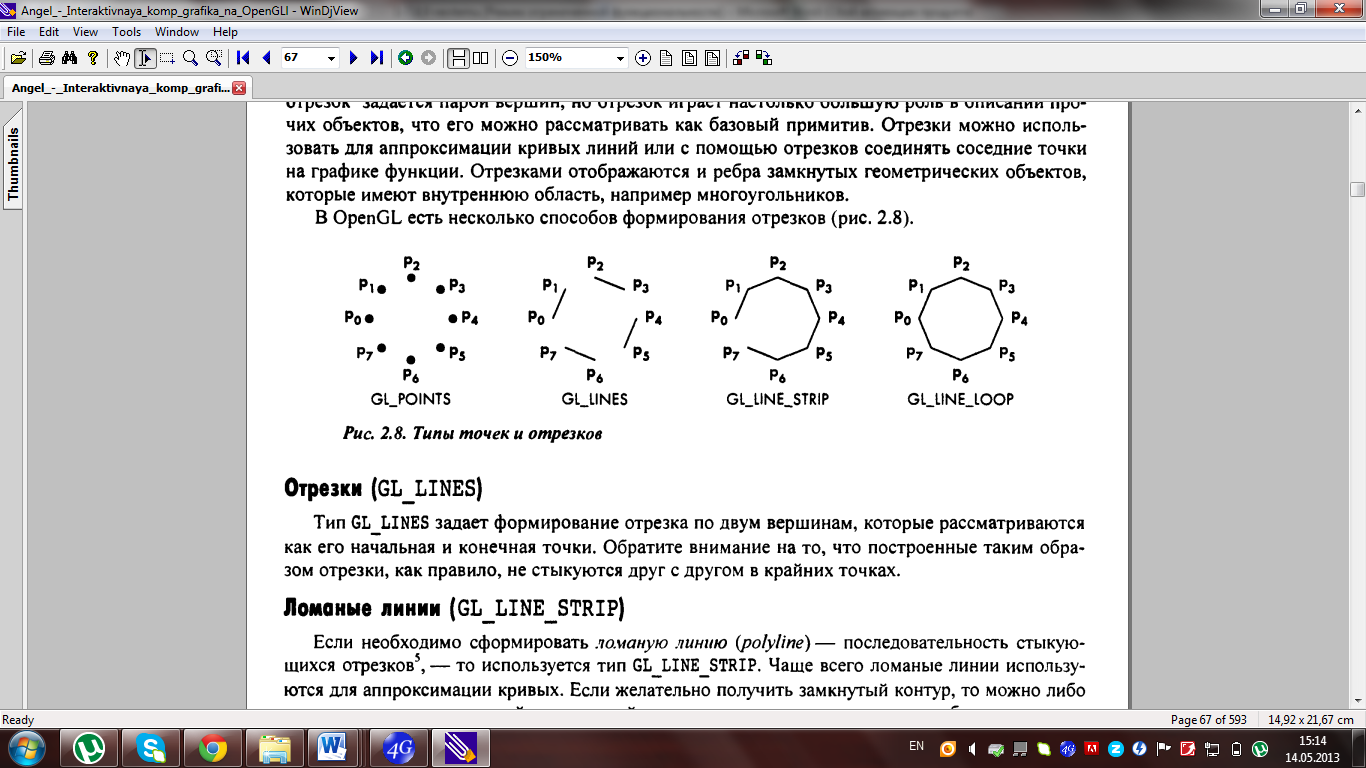Open the Window menu
The height and width of the screenshot is (768, 1366).
tap(177, 32)
